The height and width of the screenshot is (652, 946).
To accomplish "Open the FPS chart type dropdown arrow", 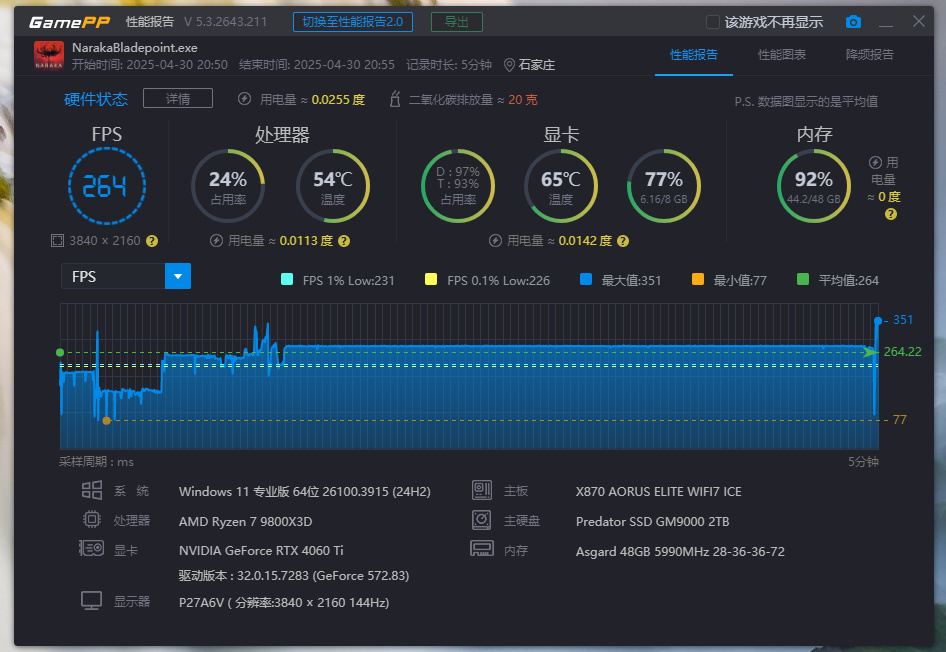I will 178,276.
